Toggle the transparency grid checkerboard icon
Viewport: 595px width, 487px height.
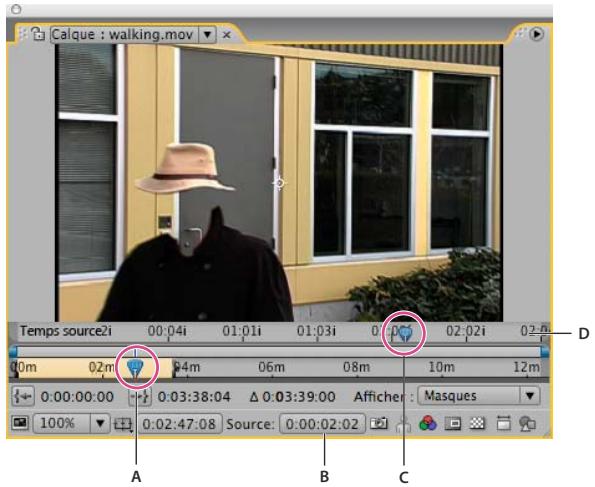pos(477,424)
